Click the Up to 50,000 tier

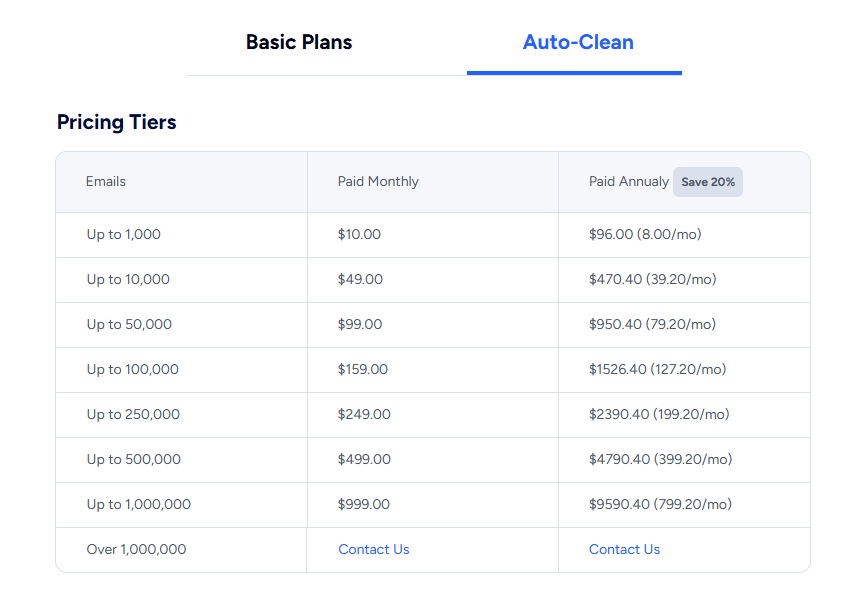tap(129, 324)
